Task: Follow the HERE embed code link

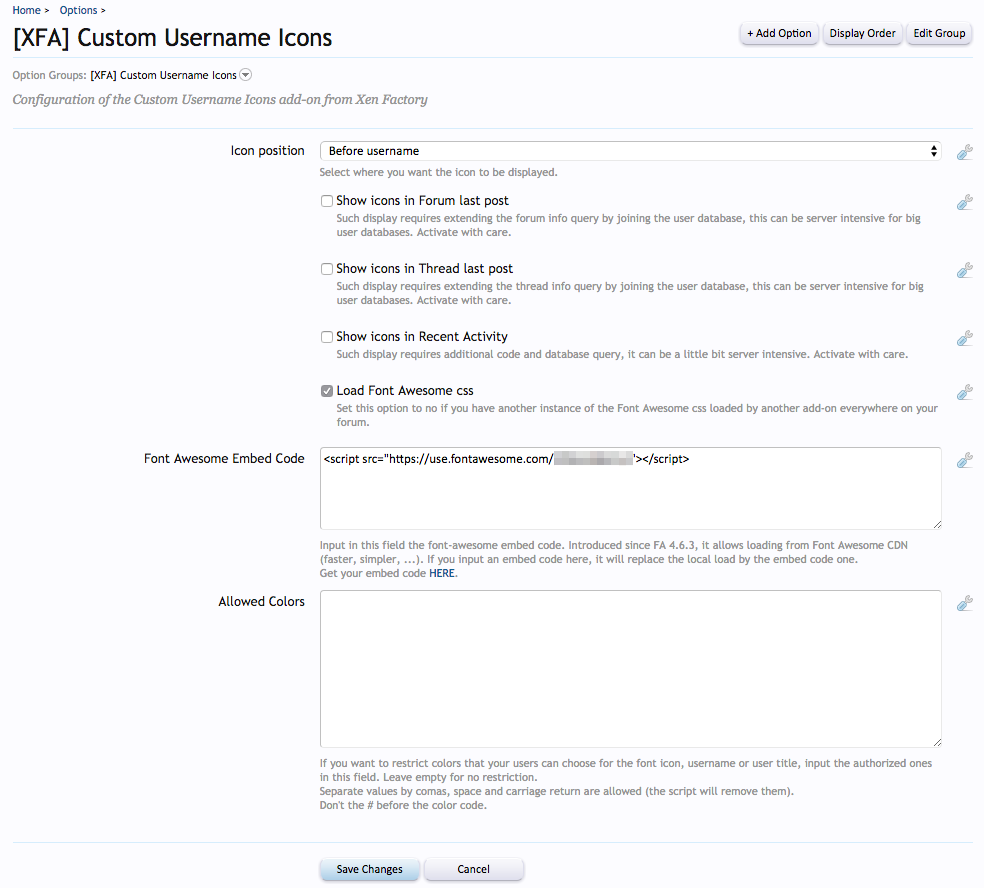Action: coord(442,573)
